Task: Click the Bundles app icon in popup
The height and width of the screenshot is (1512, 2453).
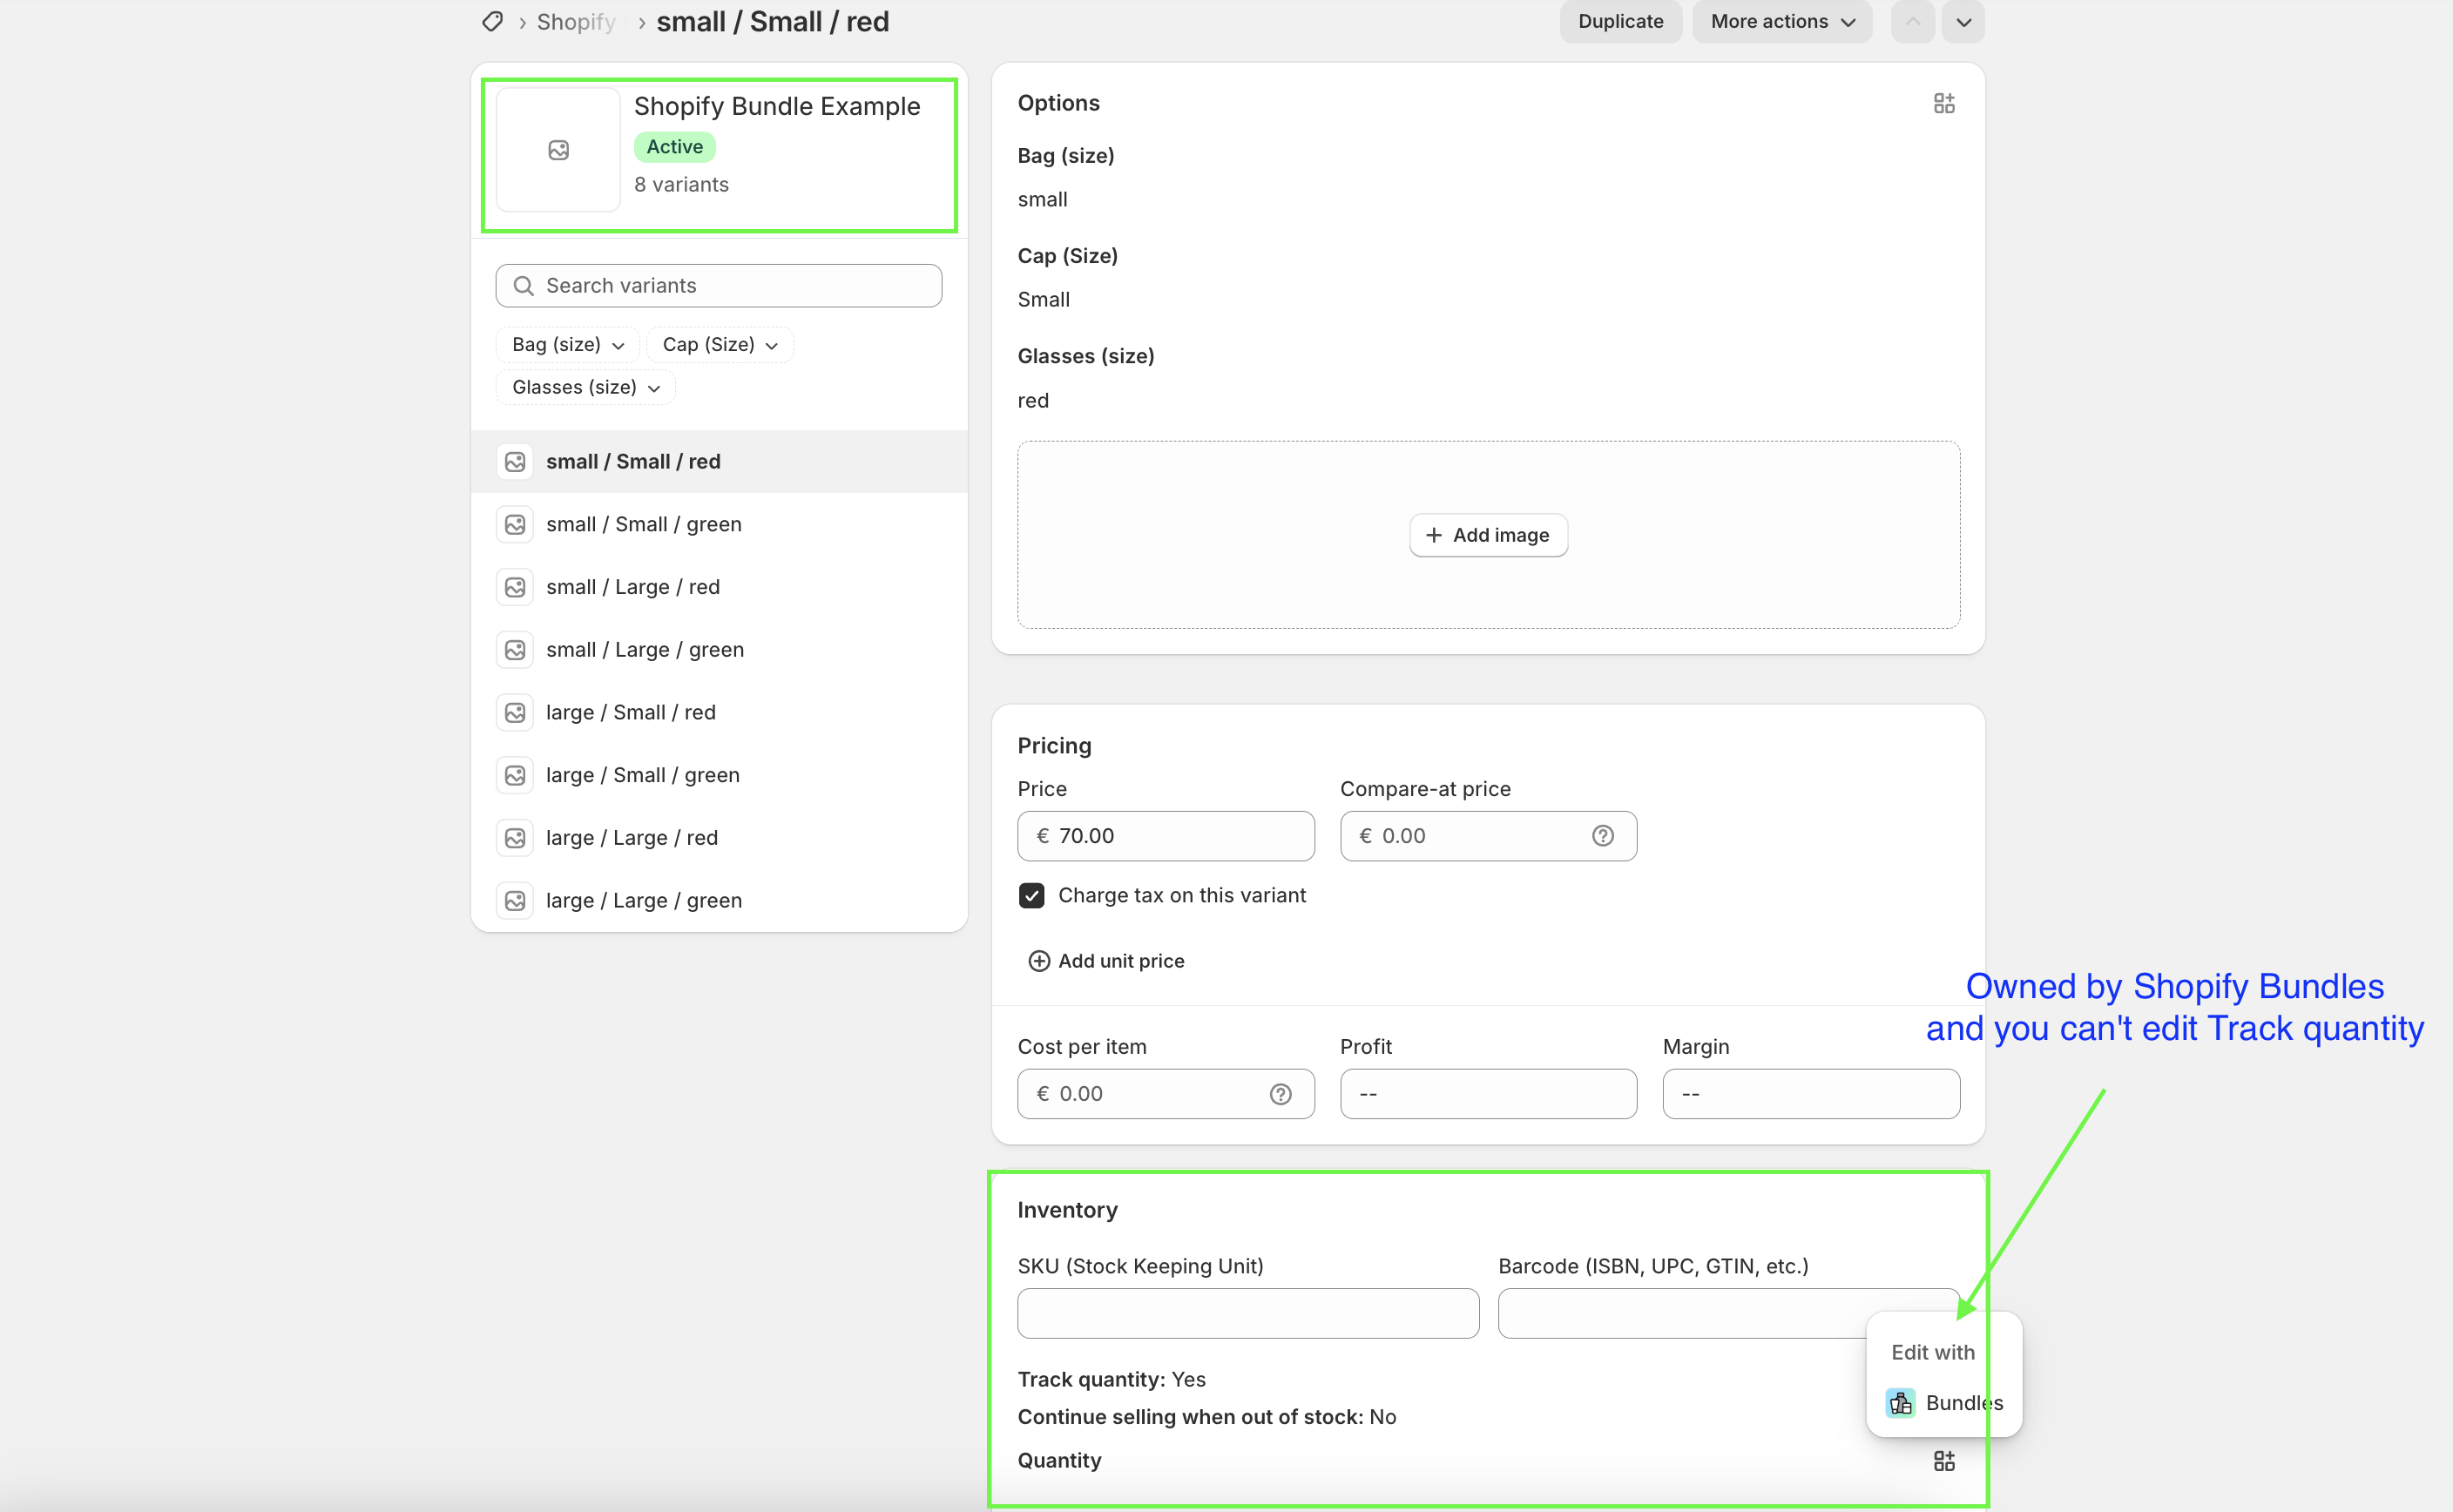Action: click(1900, 1402)
